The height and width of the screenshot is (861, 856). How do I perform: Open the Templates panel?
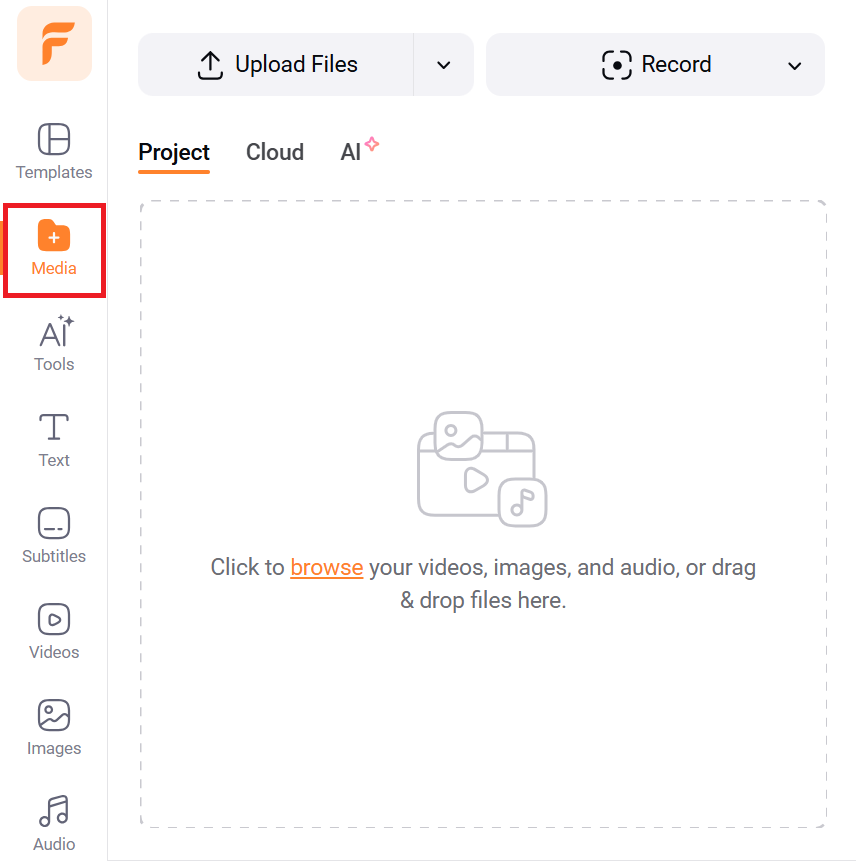pyautogui.click(x=54, y=152)
